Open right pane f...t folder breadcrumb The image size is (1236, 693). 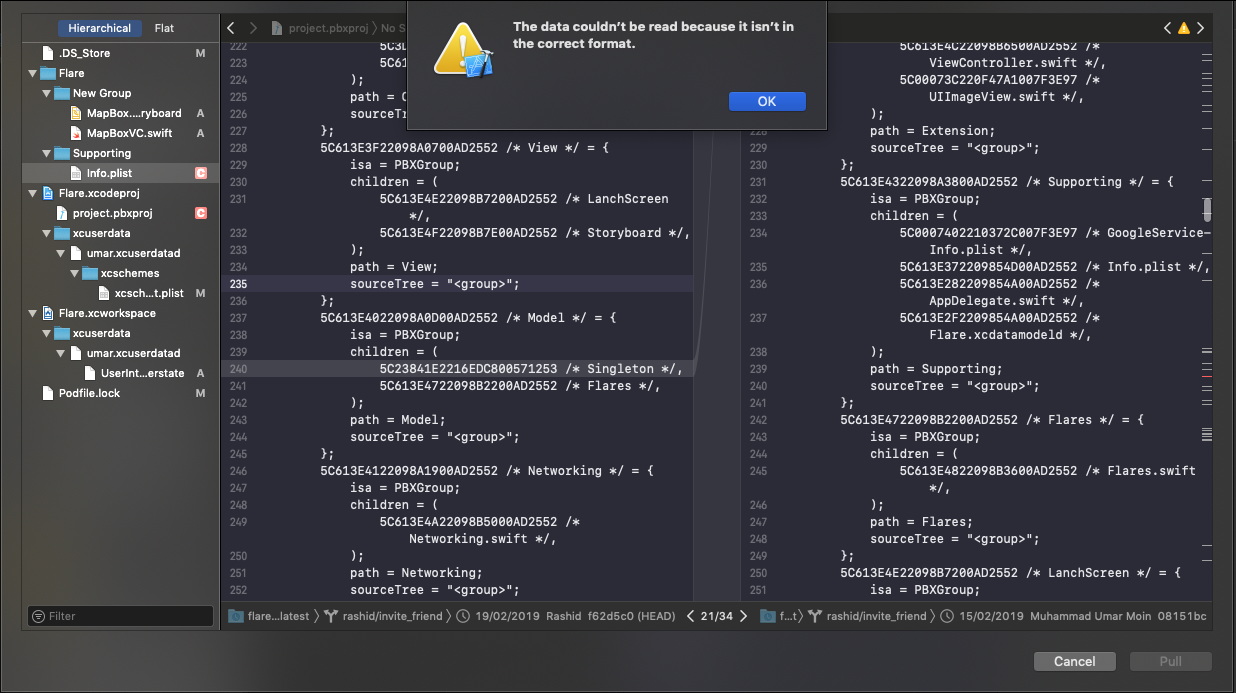pyautogui.click(x=779, y=616)
